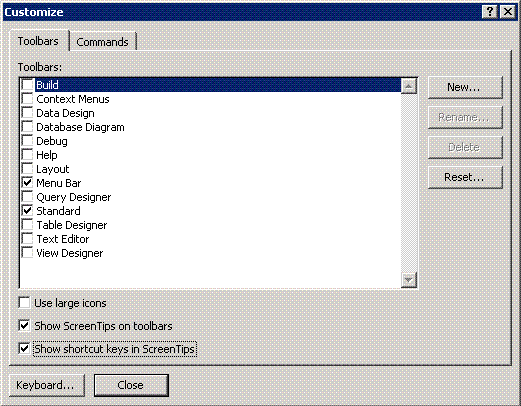This screenshot has width=521, height=406.
Task: Disable Show ScreenTips on toolbars
Action: tap(24, 326)
